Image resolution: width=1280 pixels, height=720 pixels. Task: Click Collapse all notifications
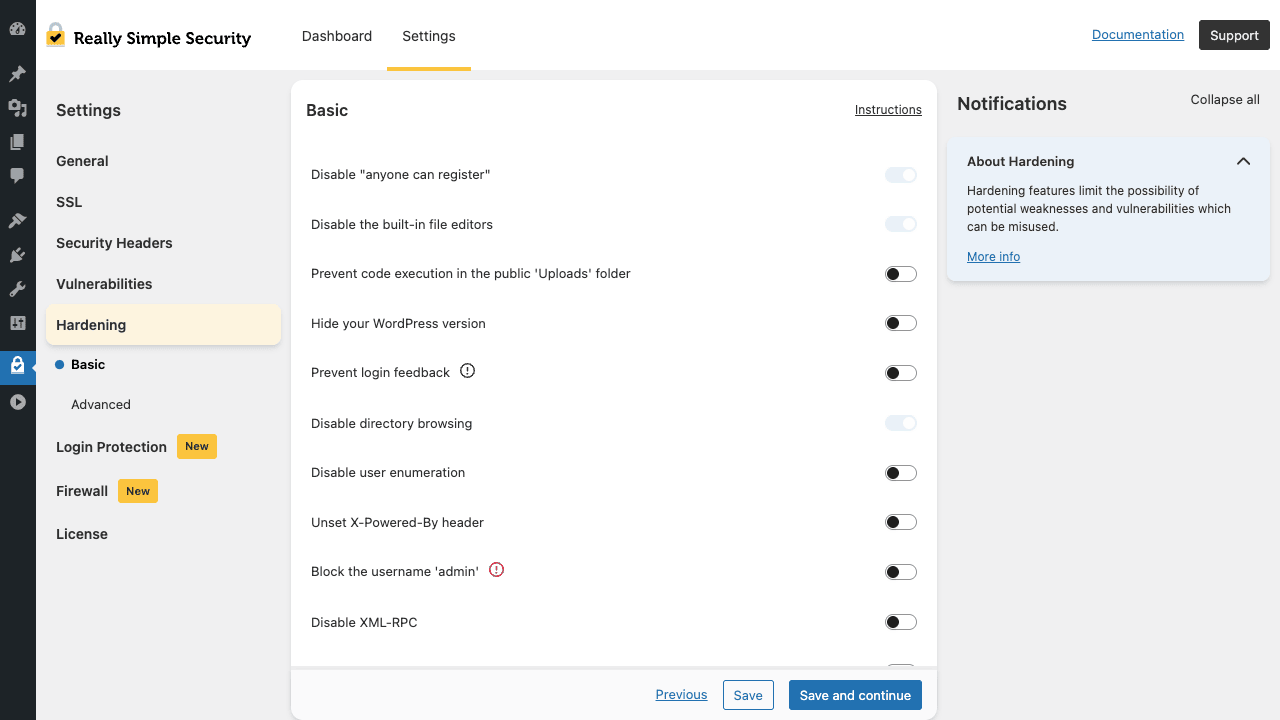[x=1225, y=100]
